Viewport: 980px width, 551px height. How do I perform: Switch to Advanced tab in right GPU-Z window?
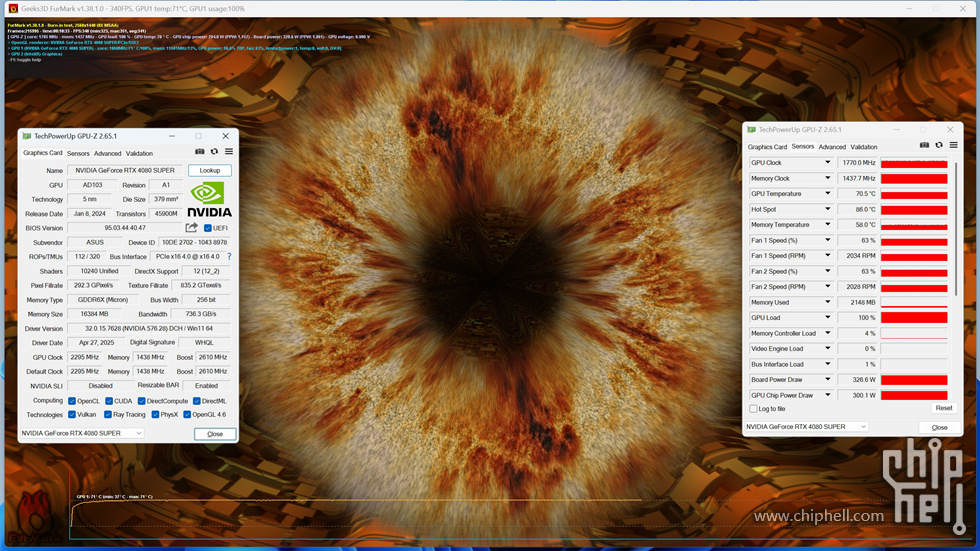point(832,147)
